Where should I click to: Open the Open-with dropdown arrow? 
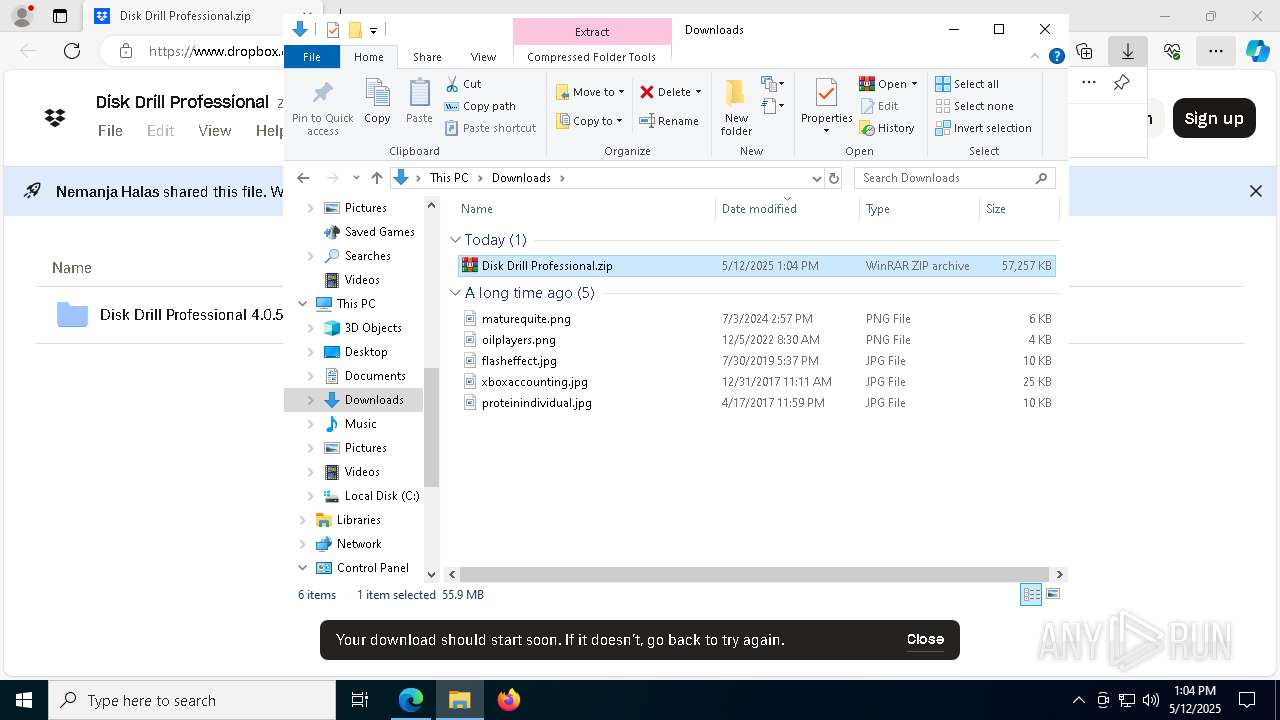pyautogui.click(x=914, y=84)
